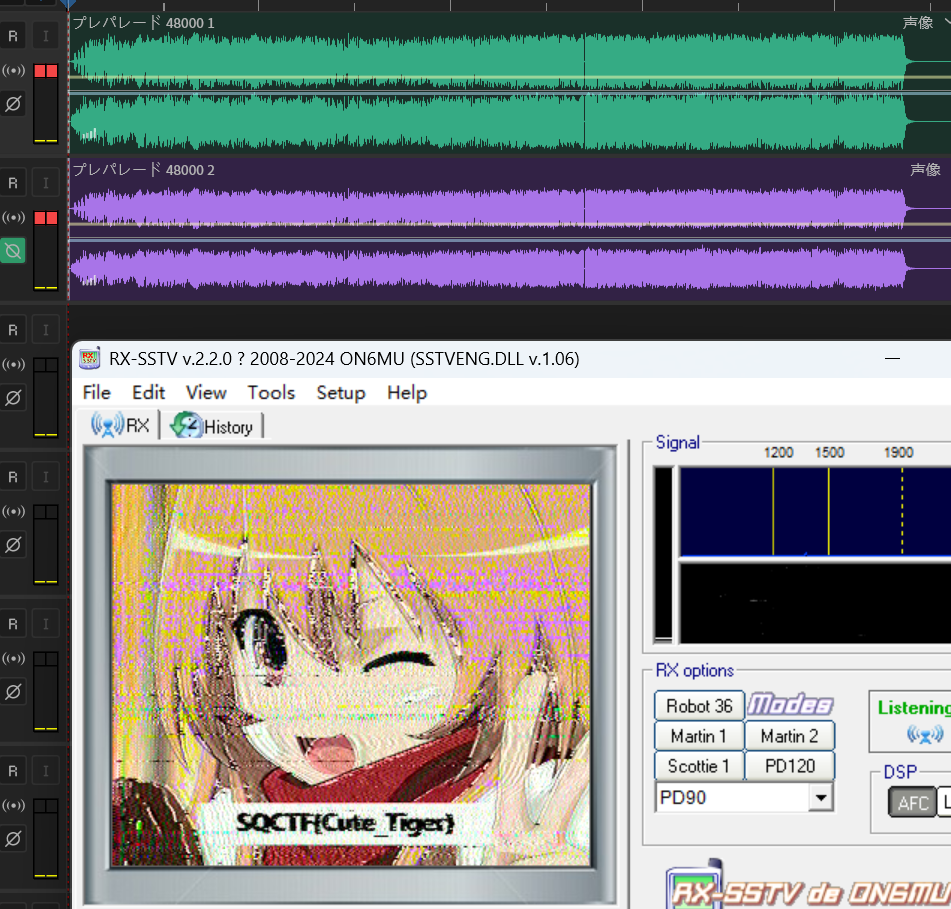Toggle monitor icon on fifth audio track
Image resolution: width=951 pixels, height=909 pixels.
pyautogui.click(x=13, y=658)
